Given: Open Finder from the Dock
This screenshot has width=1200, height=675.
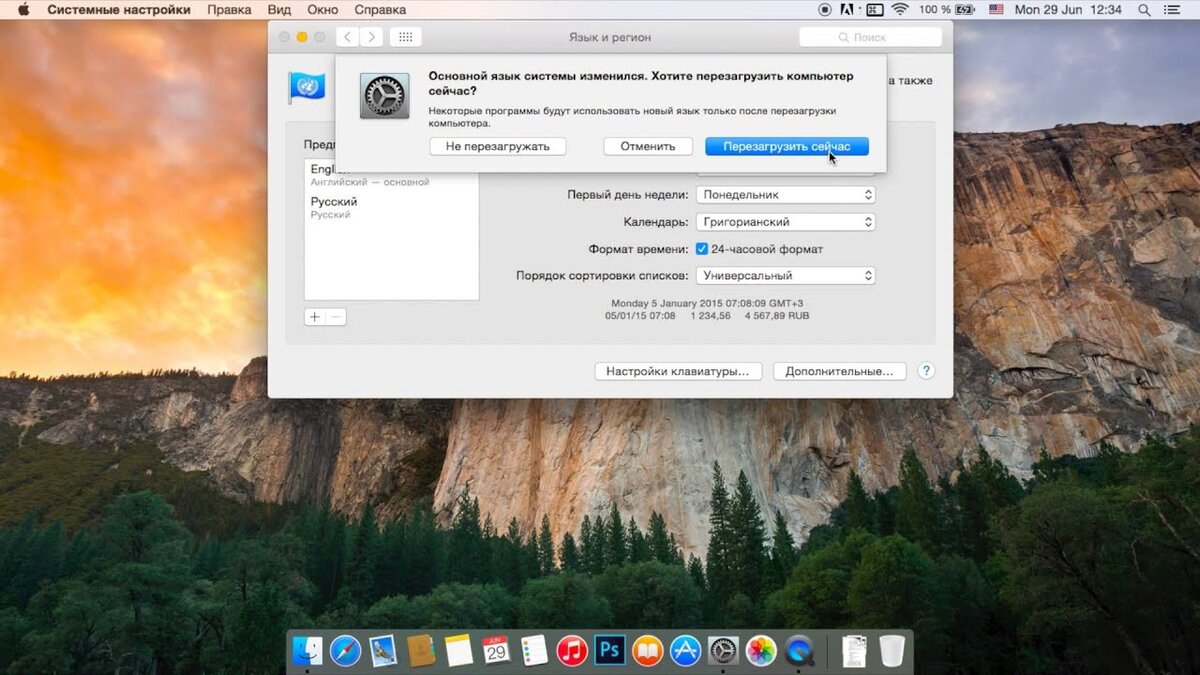Looking at the screenshot, I should [x=308, y=651].
